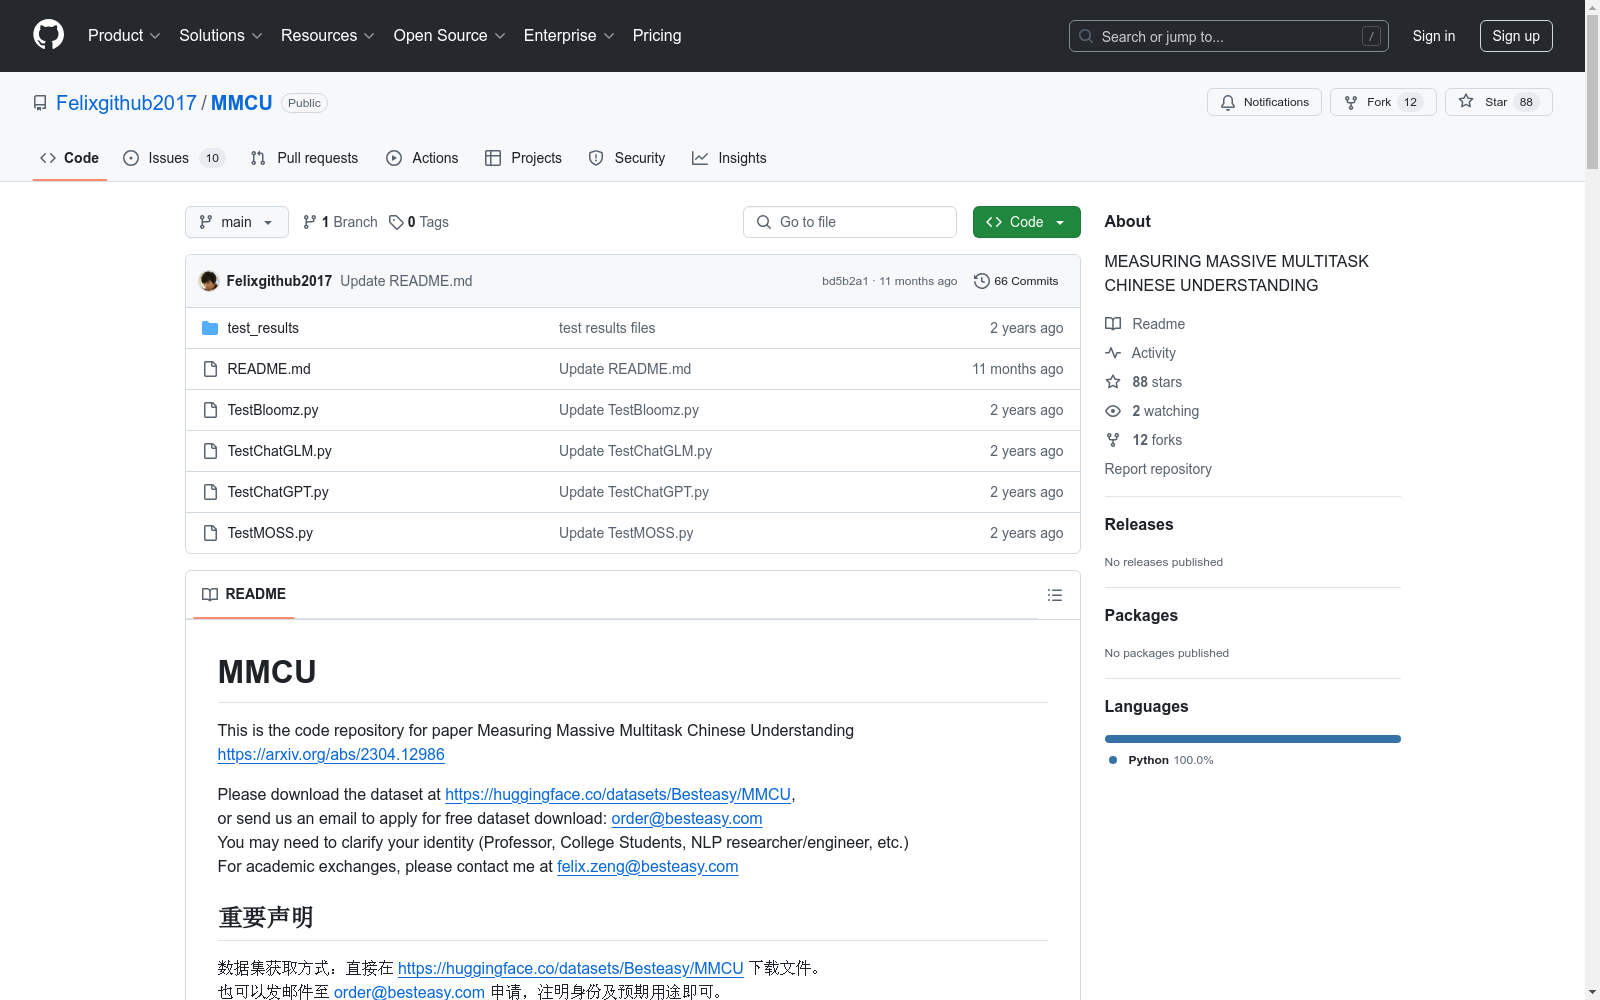Star the MMCU repository
The image size is (1600, 1000).
[1498, 102]
